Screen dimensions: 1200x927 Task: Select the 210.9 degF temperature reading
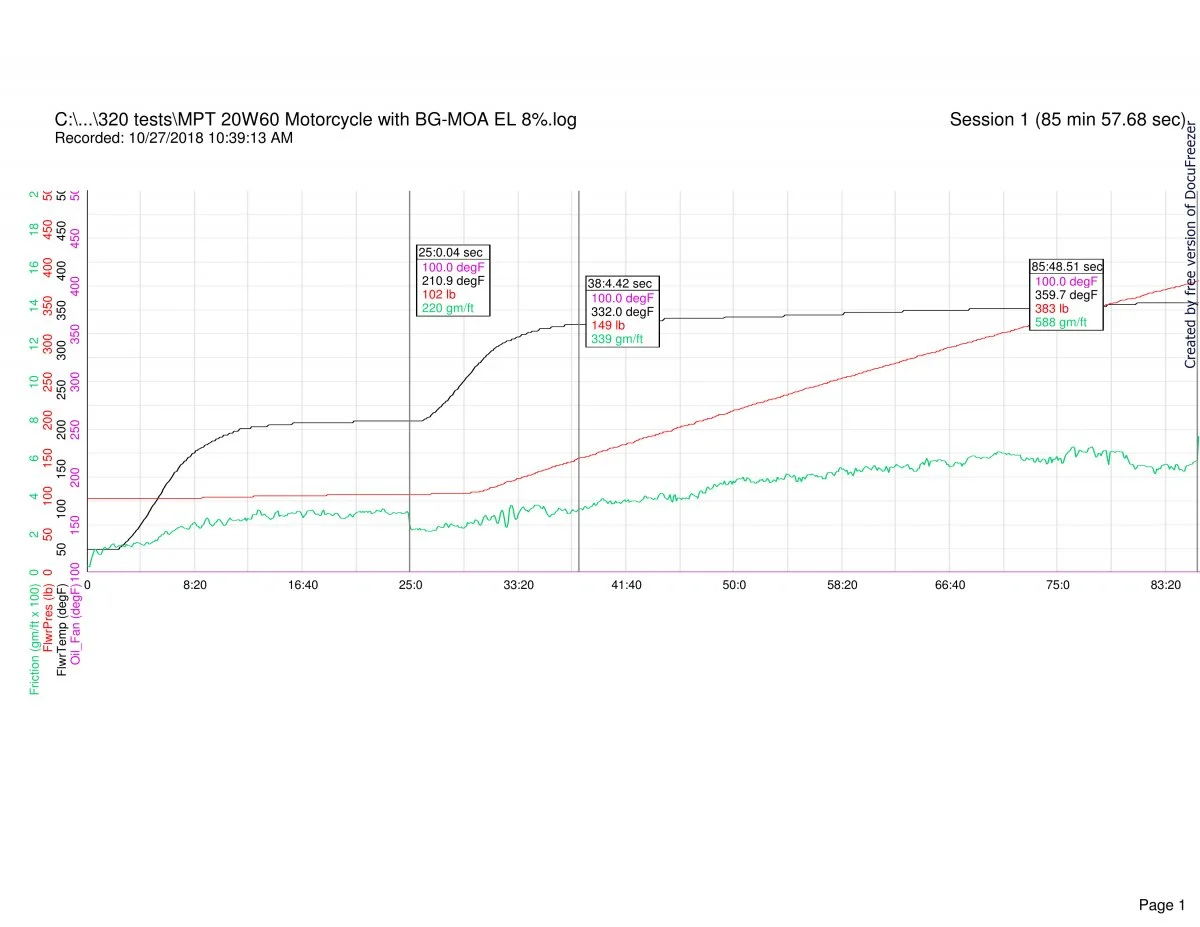point(451,281)
